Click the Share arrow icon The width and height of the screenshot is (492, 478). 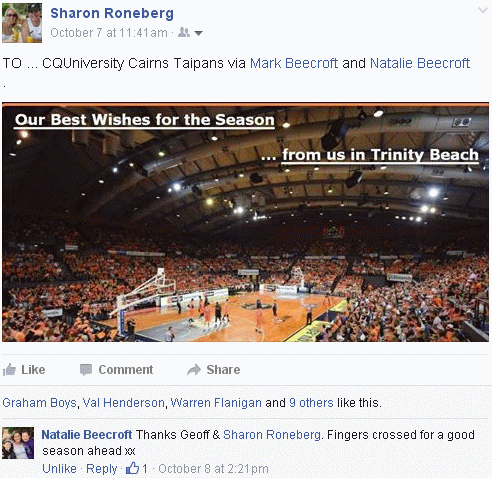194,370
